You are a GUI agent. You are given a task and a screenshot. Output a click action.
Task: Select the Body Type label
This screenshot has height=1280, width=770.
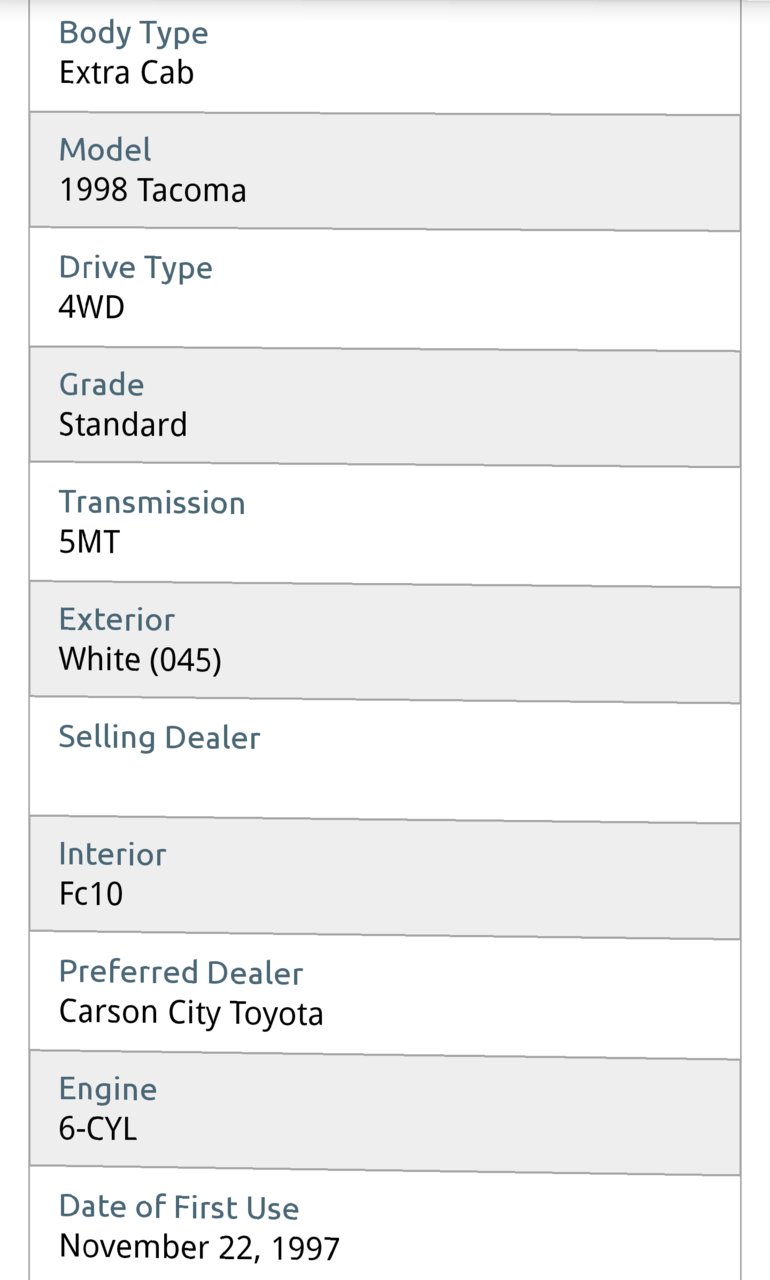133,33
